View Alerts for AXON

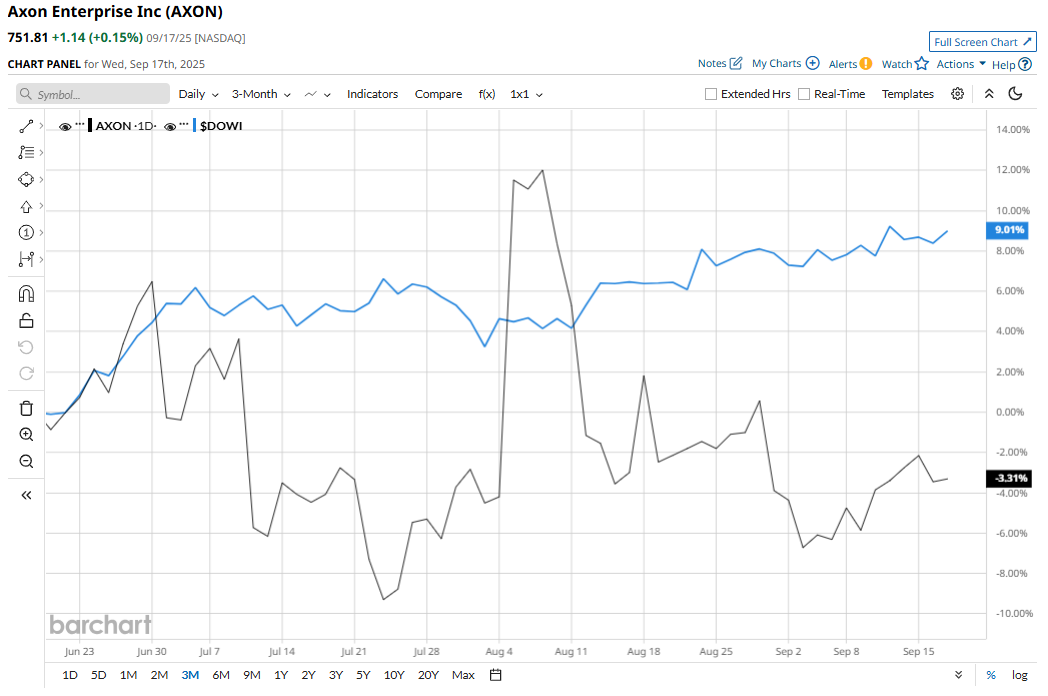point(850,64)
